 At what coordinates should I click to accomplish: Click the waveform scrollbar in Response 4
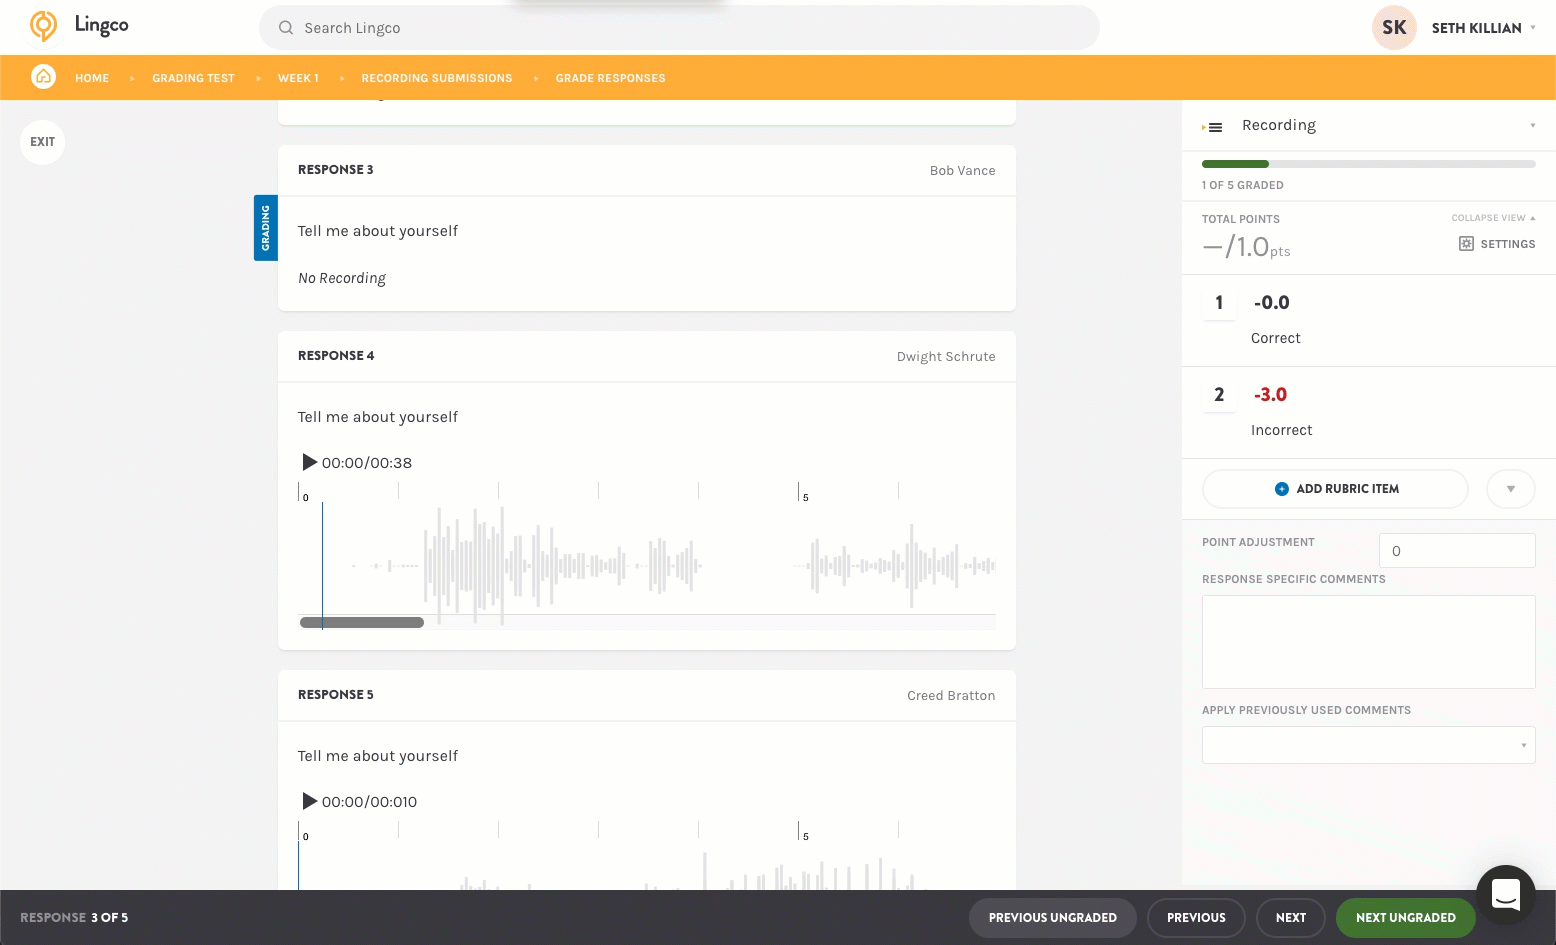pos(362,623)
